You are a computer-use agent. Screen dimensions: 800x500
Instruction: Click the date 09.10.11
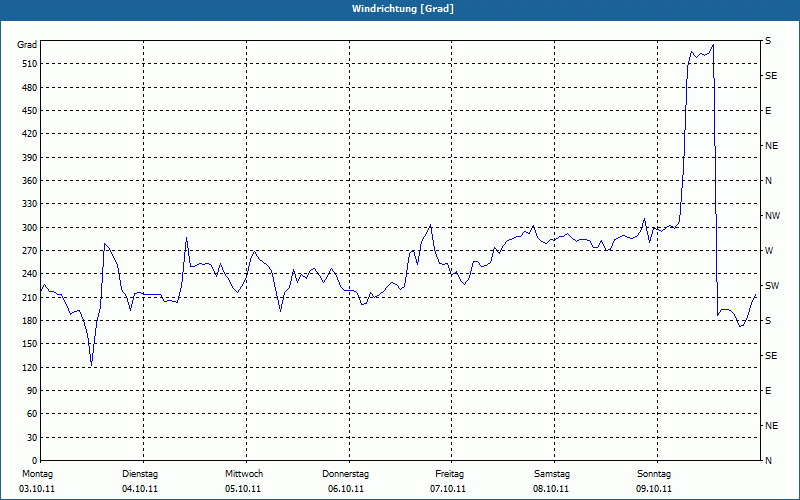pos(654,489)
